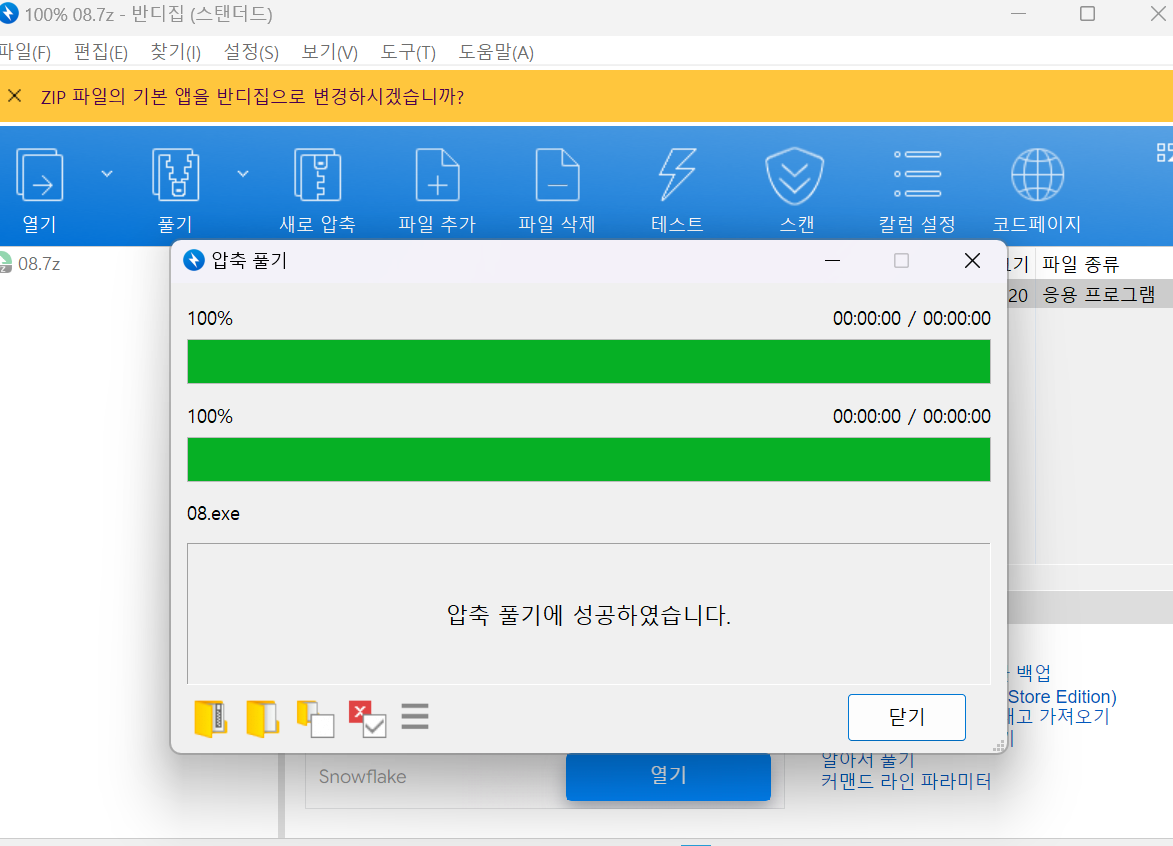This screenshot has height=846, width=1173.
Task: Click the red X checkmark icon
Action: 367,719
